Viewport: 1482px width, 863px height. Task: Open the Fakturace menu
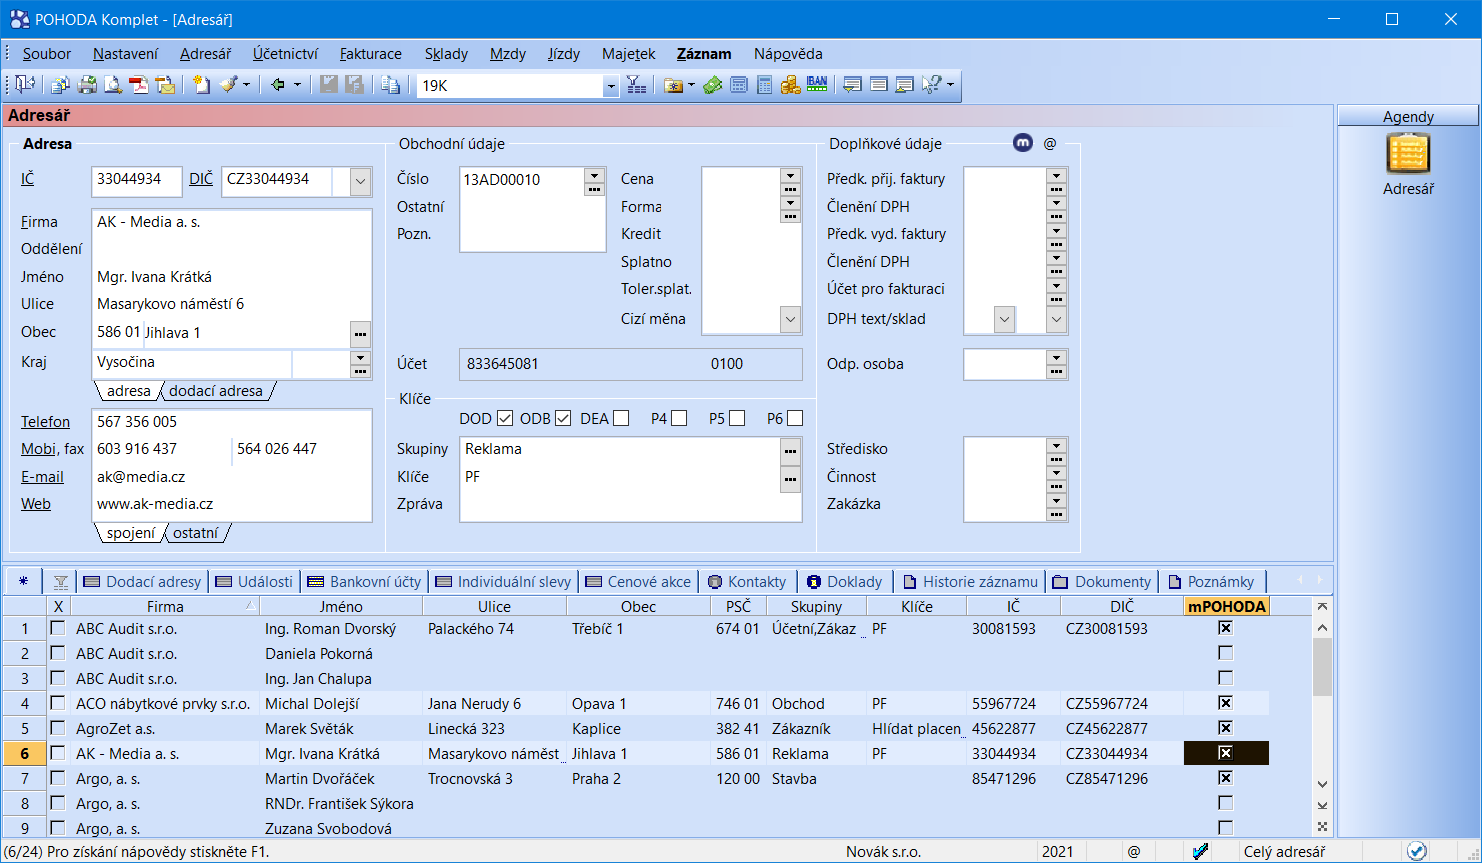[371, 54]
